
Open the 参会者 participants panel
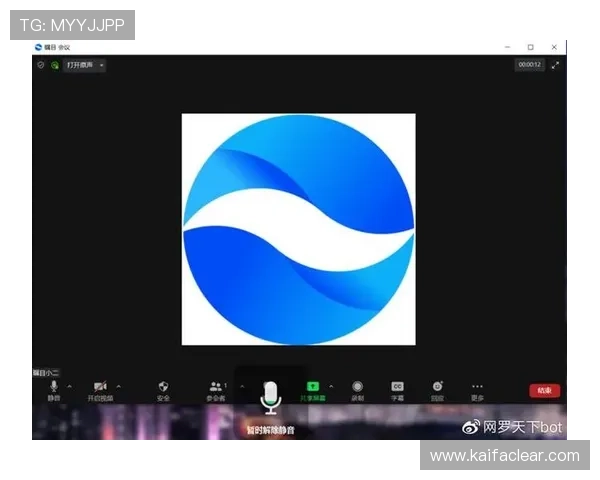tap(216, 390)
